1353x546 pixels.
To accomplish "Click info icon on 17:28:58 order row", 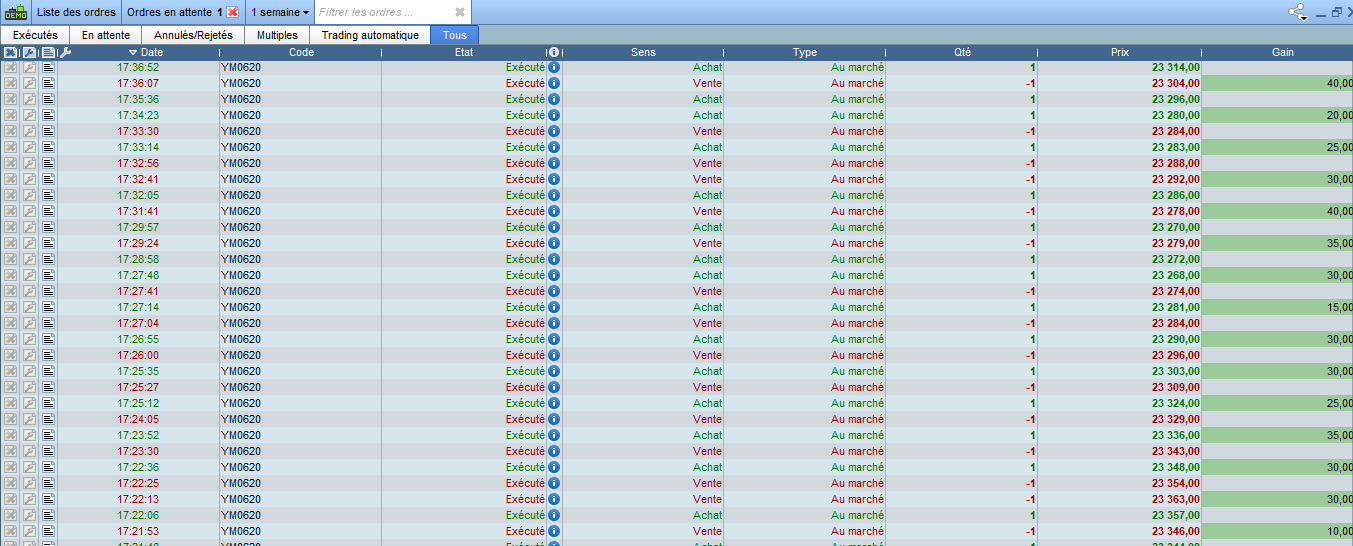I will click(x=554, y=259).
